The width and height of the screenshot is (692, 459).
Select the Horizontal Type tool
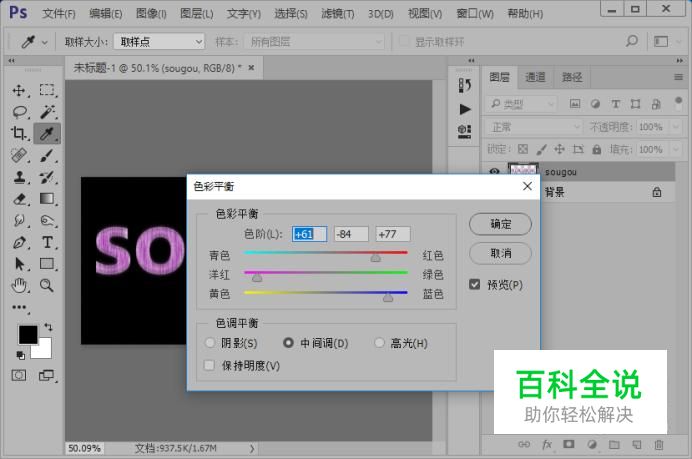click(47, 242)
